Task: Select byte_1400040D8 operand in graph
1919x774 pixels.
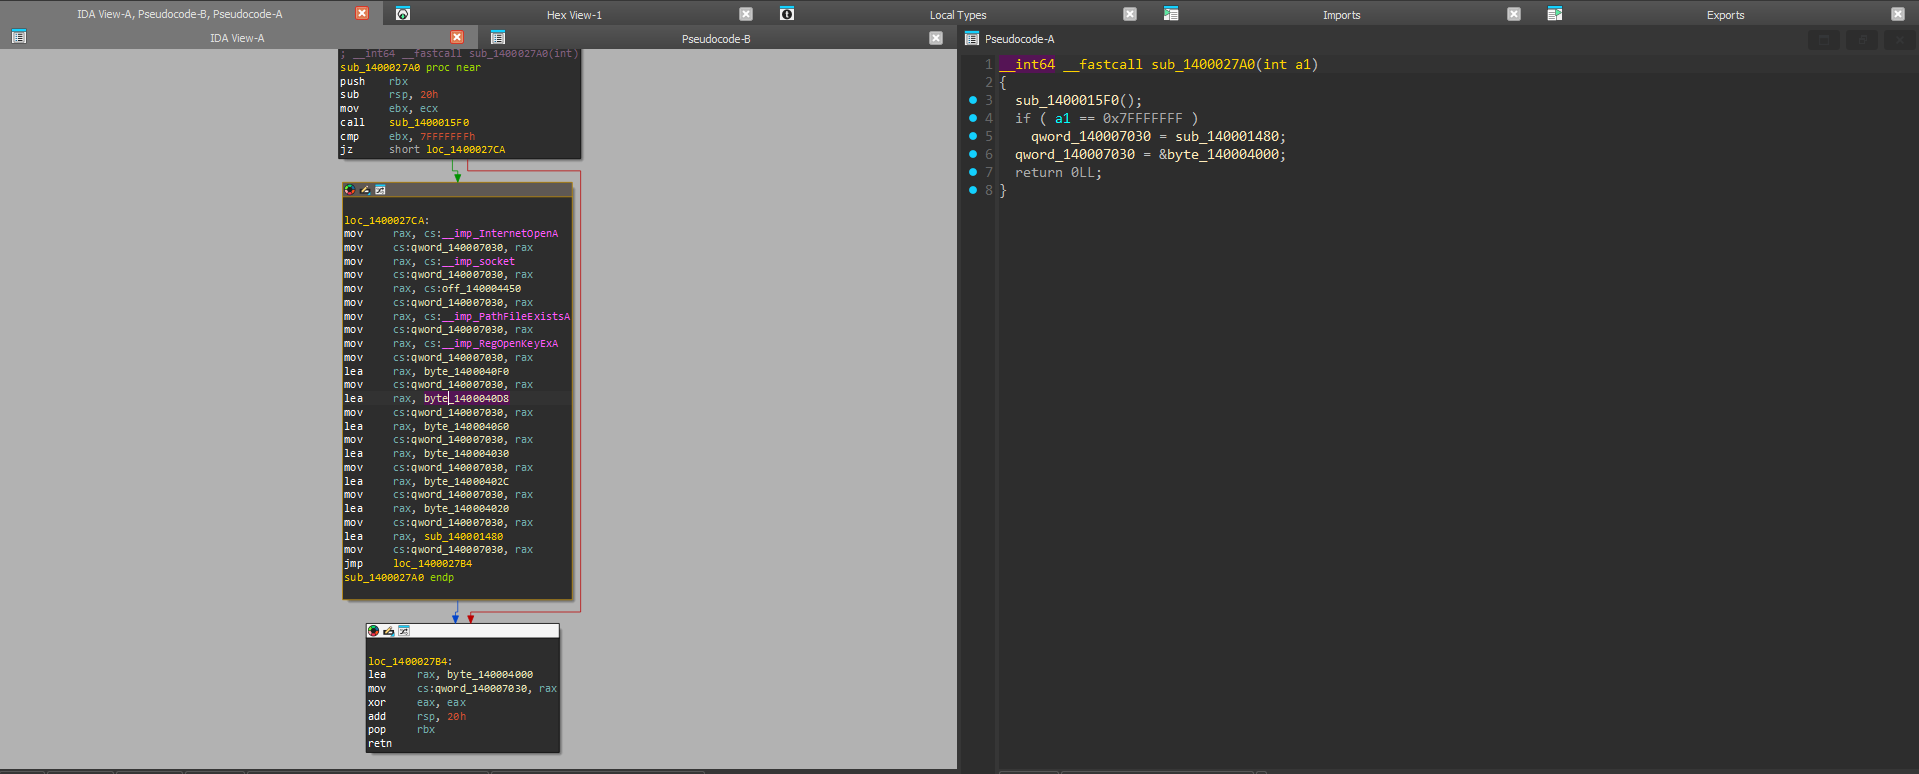Action: click(x=466, y=399)
